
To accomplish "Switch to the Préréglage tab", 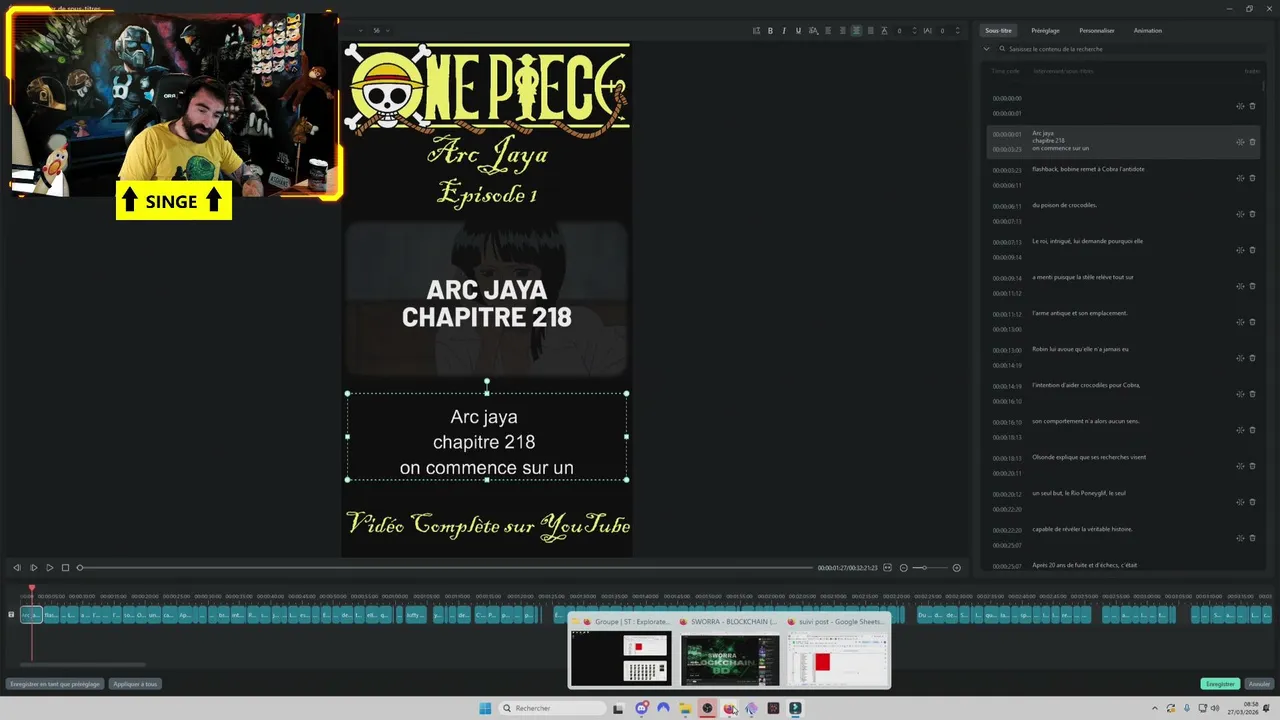I will coord(1045,31).
